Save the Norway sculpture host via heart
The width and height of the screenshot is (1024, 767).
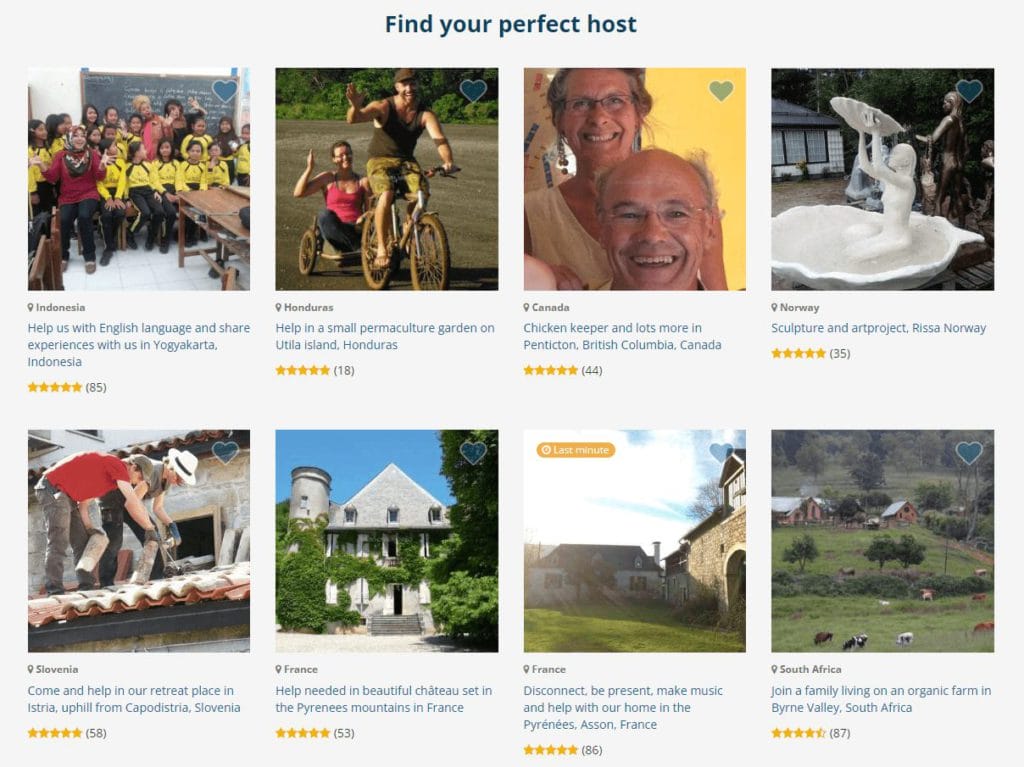point(969,91)
